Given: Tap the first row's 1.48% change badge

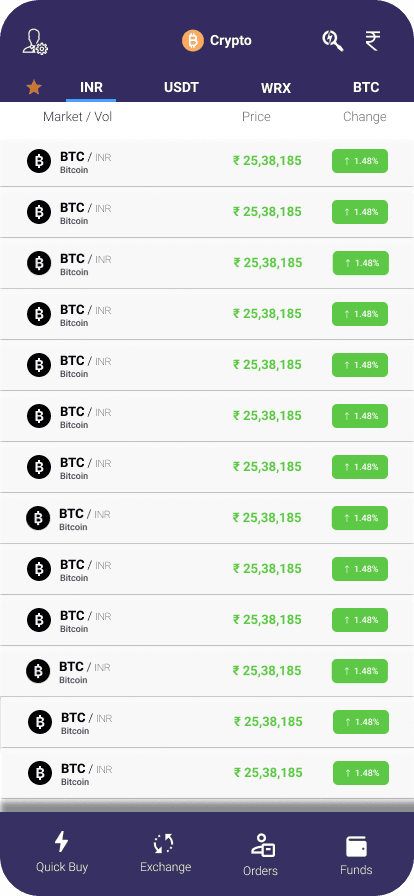Looking at the screenshot, I should [x=360, y=161].
